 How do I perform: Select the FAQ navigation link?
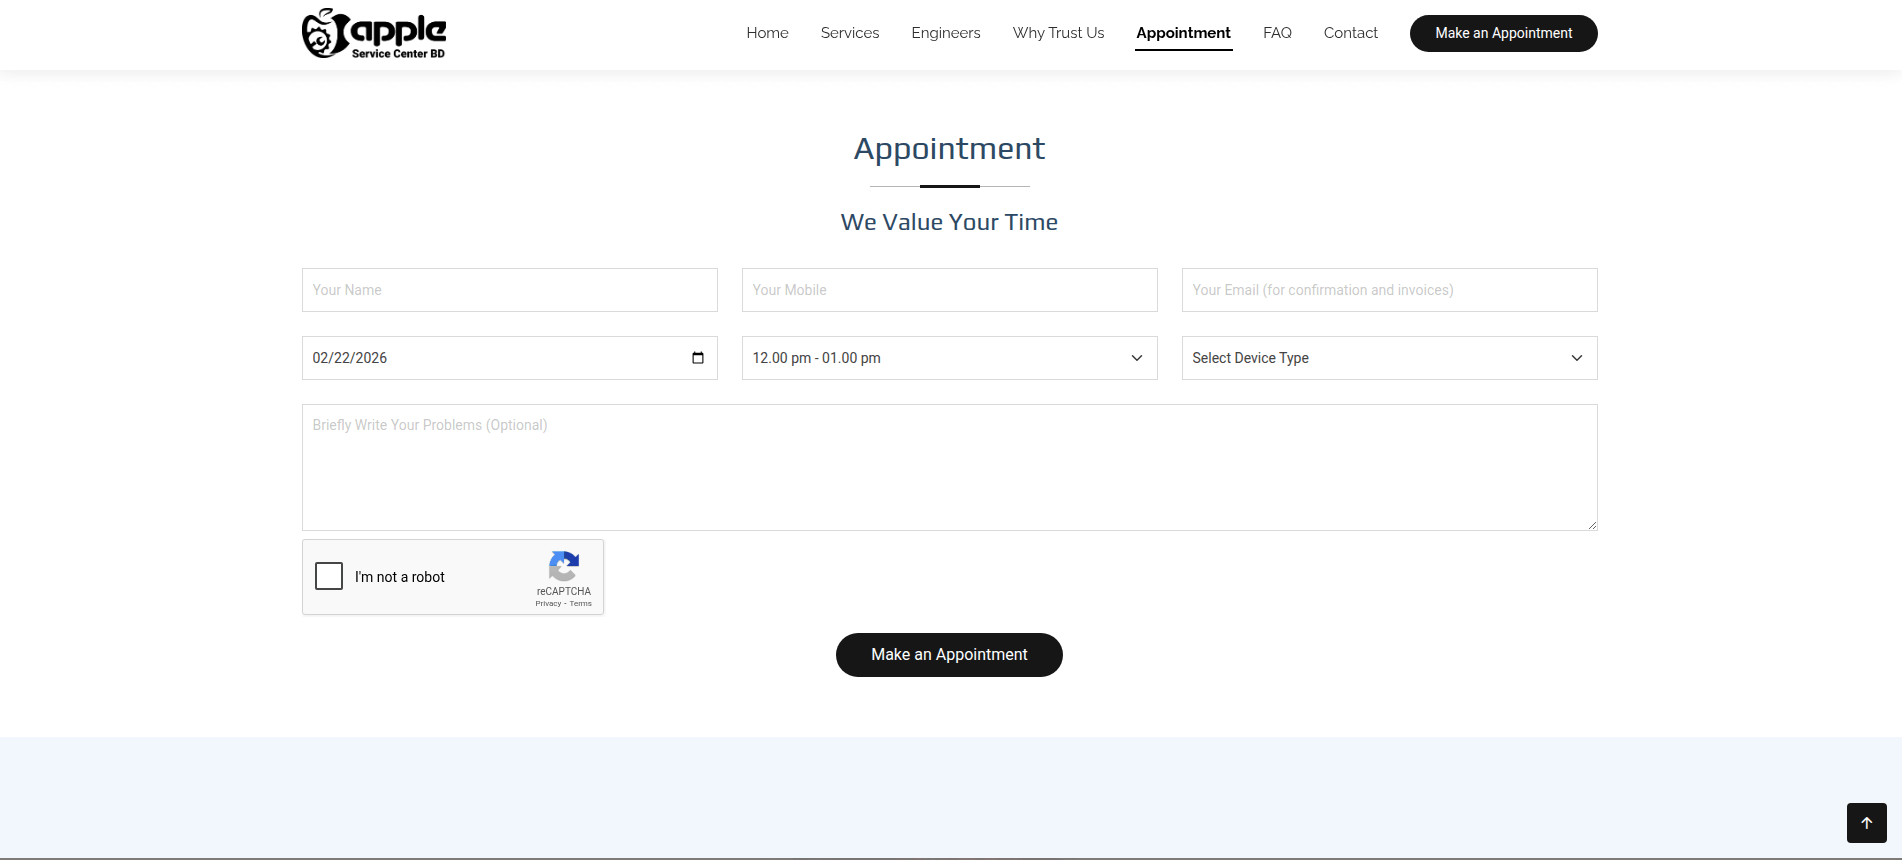pyautogui.click(x=1277, y=33)
